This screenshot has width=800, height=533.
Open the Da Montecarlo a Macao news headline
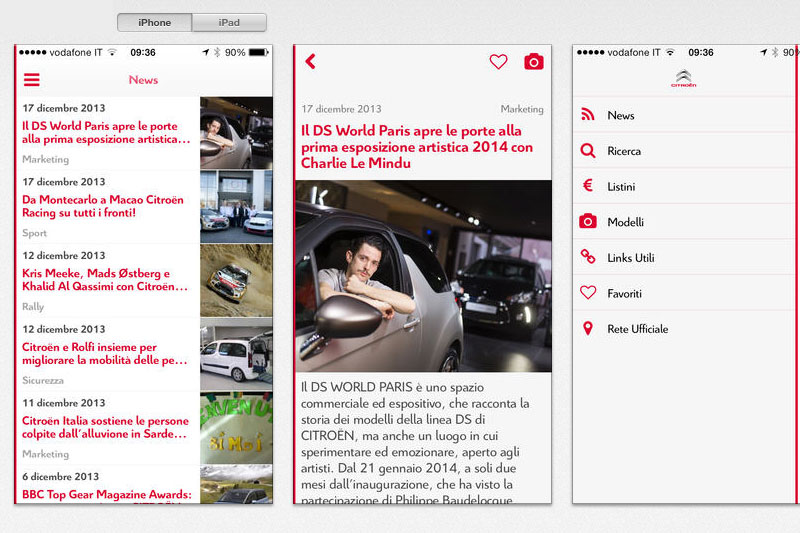[x=103, y=206]
